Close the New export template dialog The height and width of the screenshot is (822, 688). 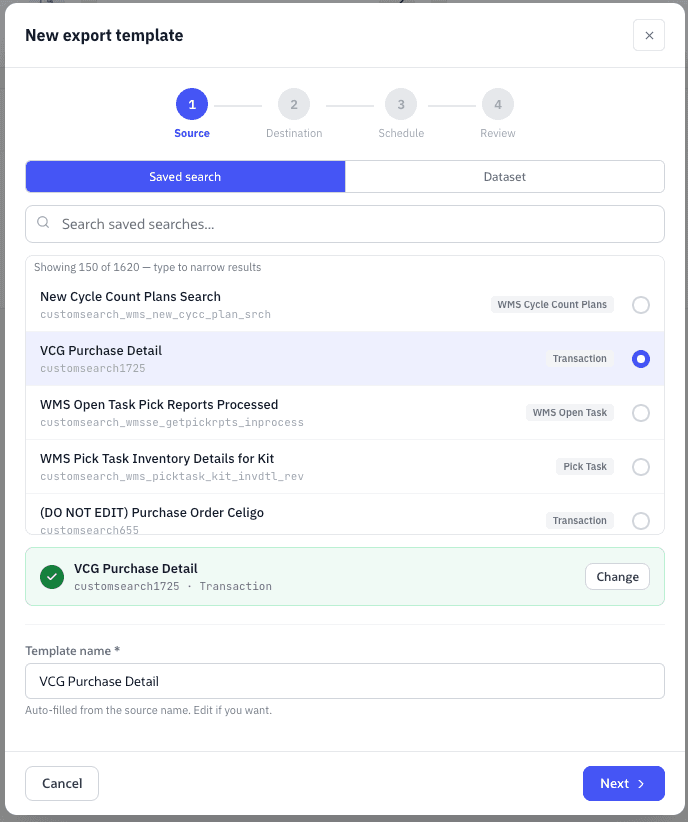coord(649,35)
